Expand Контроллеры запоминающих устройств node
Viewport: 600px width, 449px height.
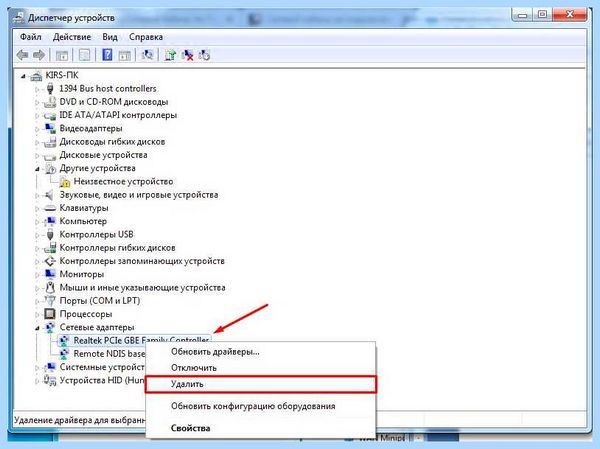point(37,262)
